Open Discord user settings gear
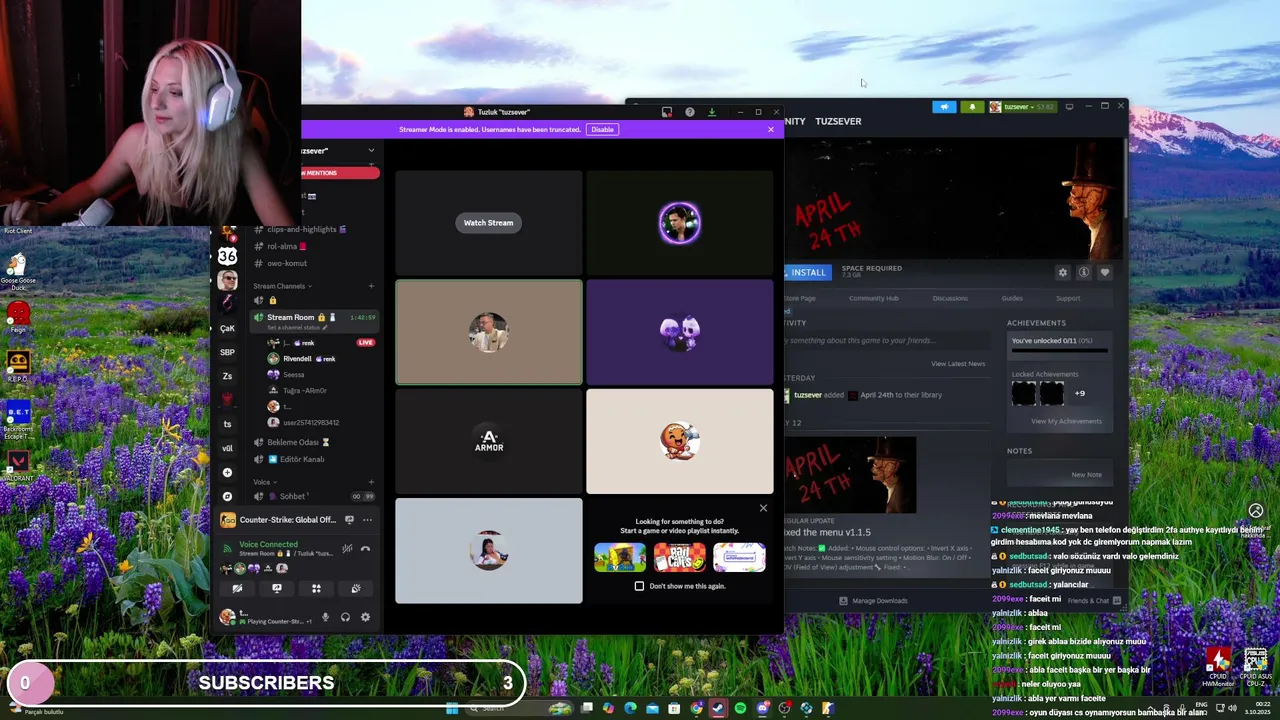Image resolution: width=1280 pixels, height=720 pixels. (365, 617)
